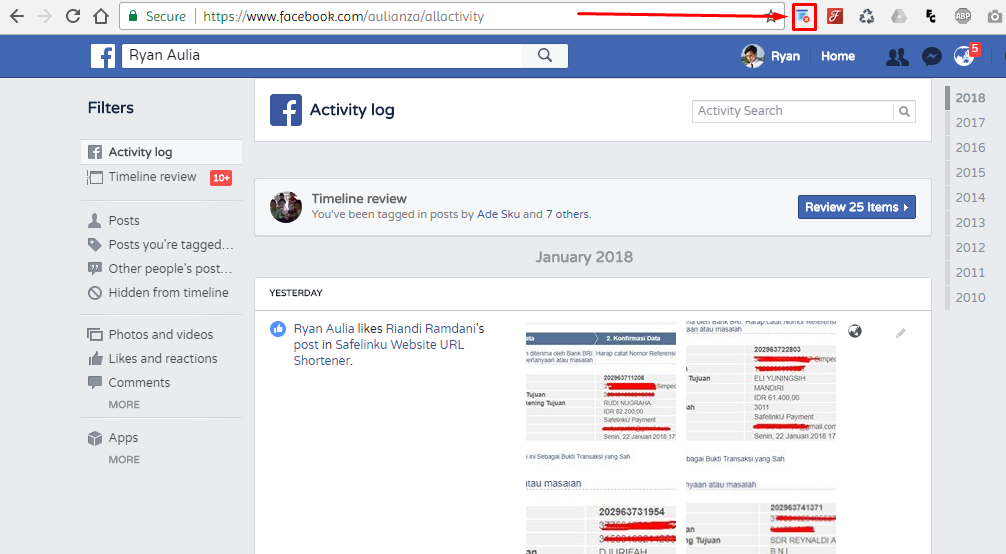
Task: Click the 10+ Timeline review badge
Action: click(221, 178)
